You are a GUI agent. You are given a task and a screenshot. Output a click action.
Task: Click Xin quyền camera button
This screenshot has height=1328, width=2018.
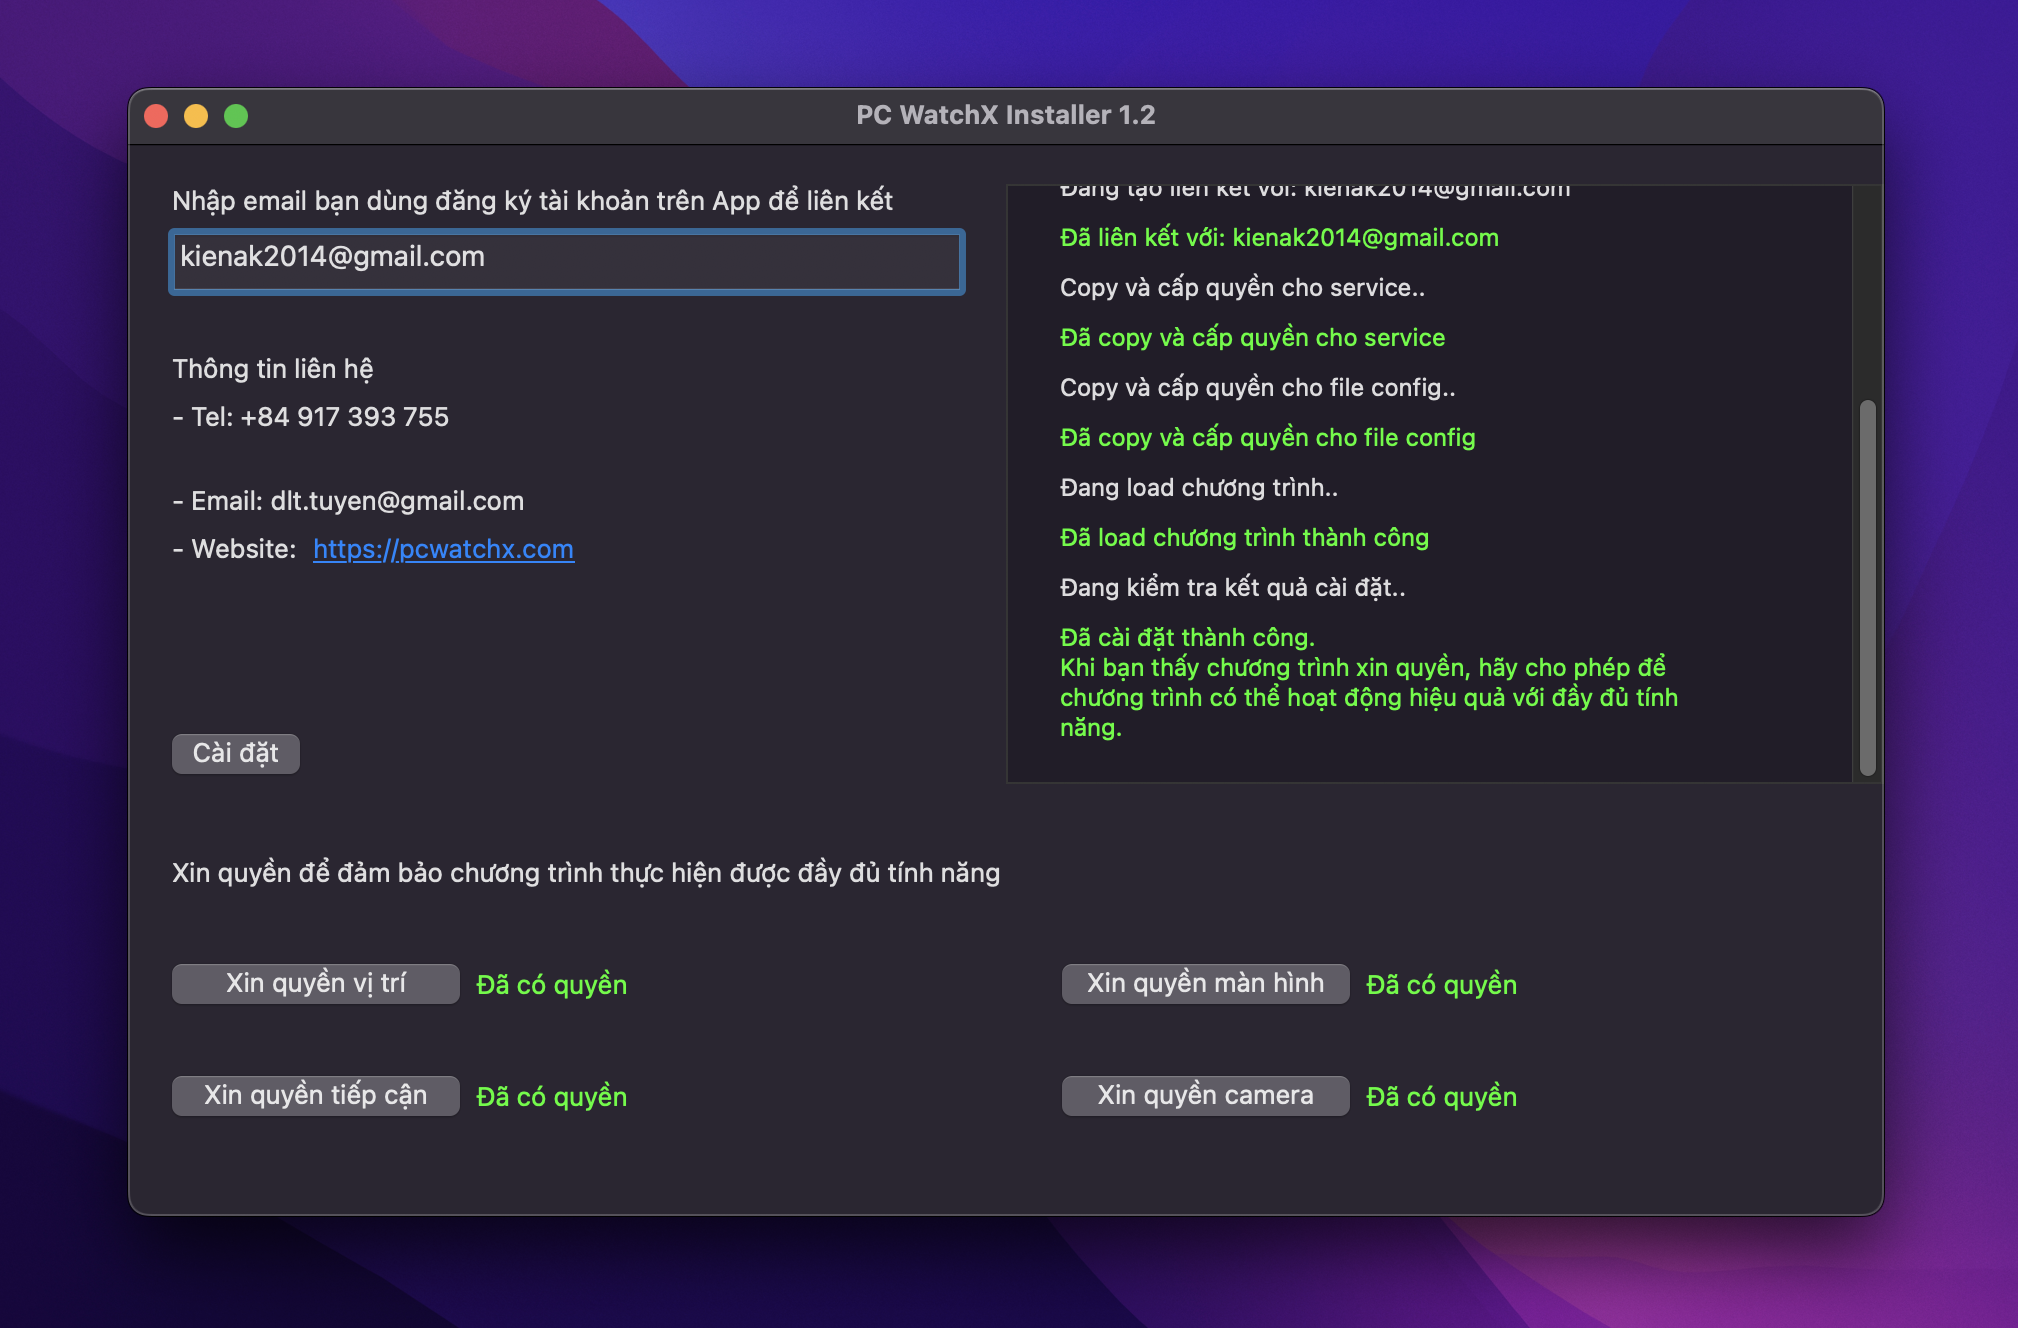coord(1205,1095)
